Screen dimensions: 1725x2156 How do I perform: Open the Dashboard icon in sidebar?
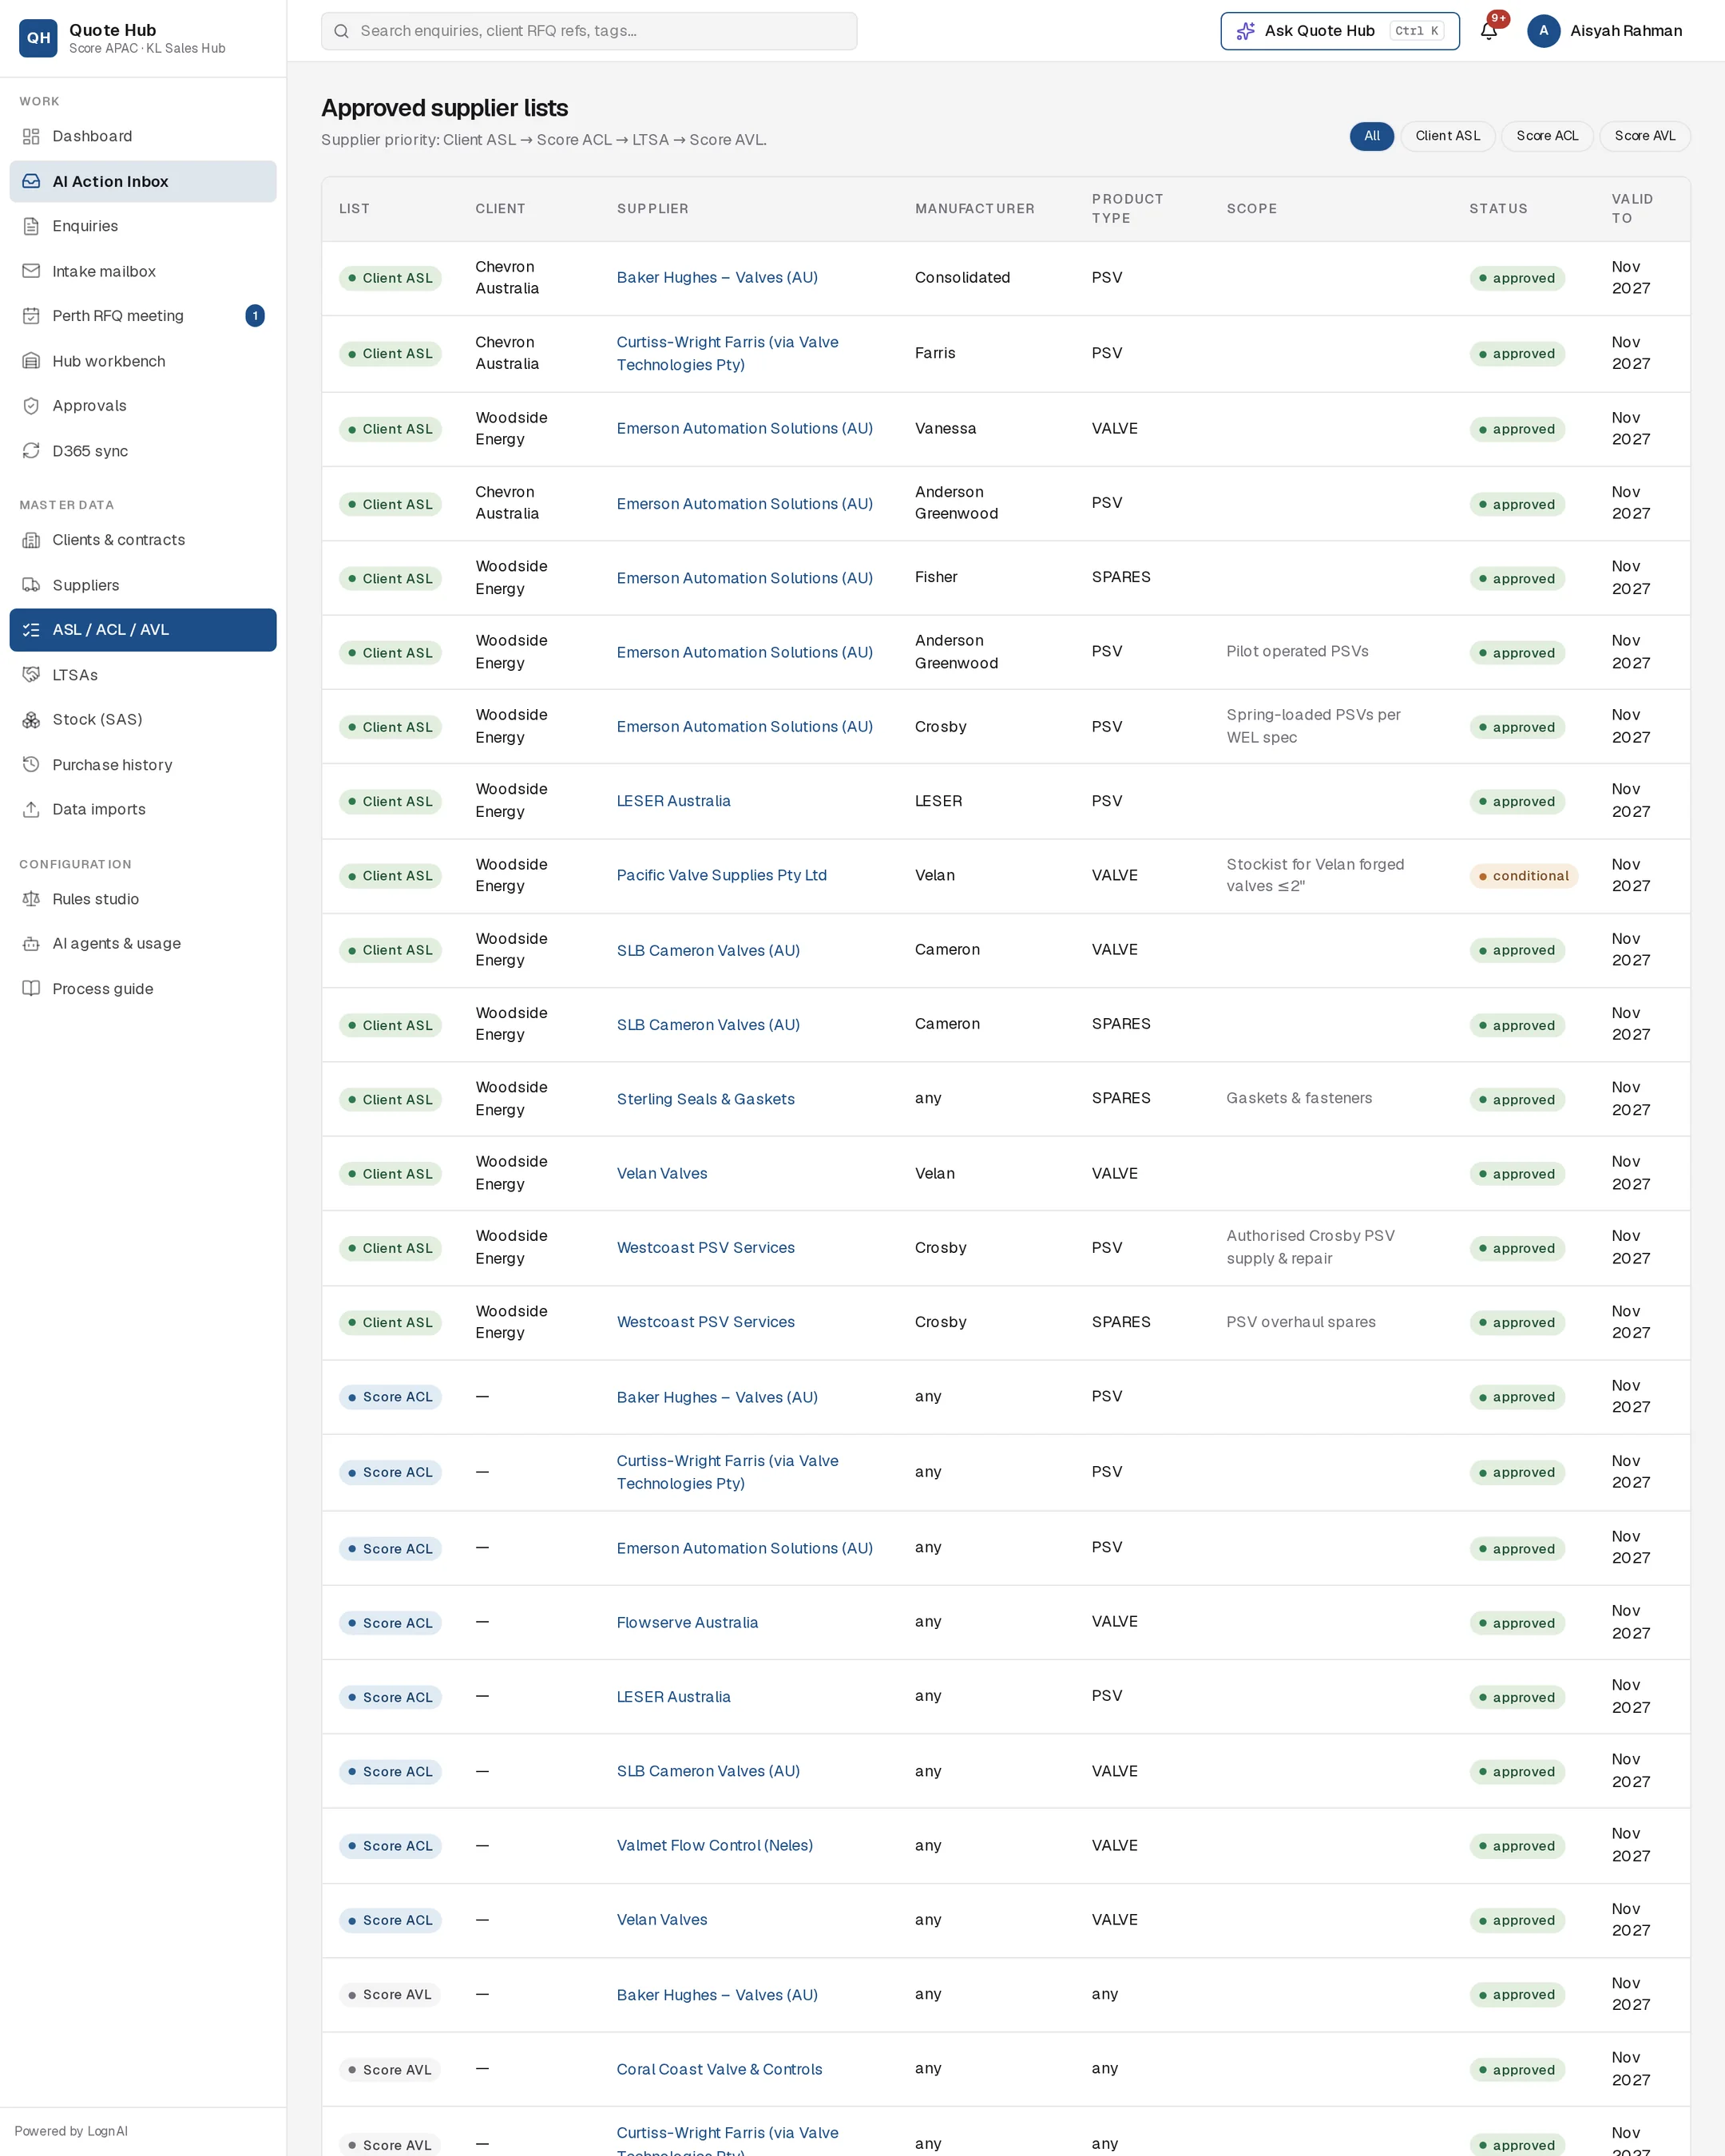[31, 136]
